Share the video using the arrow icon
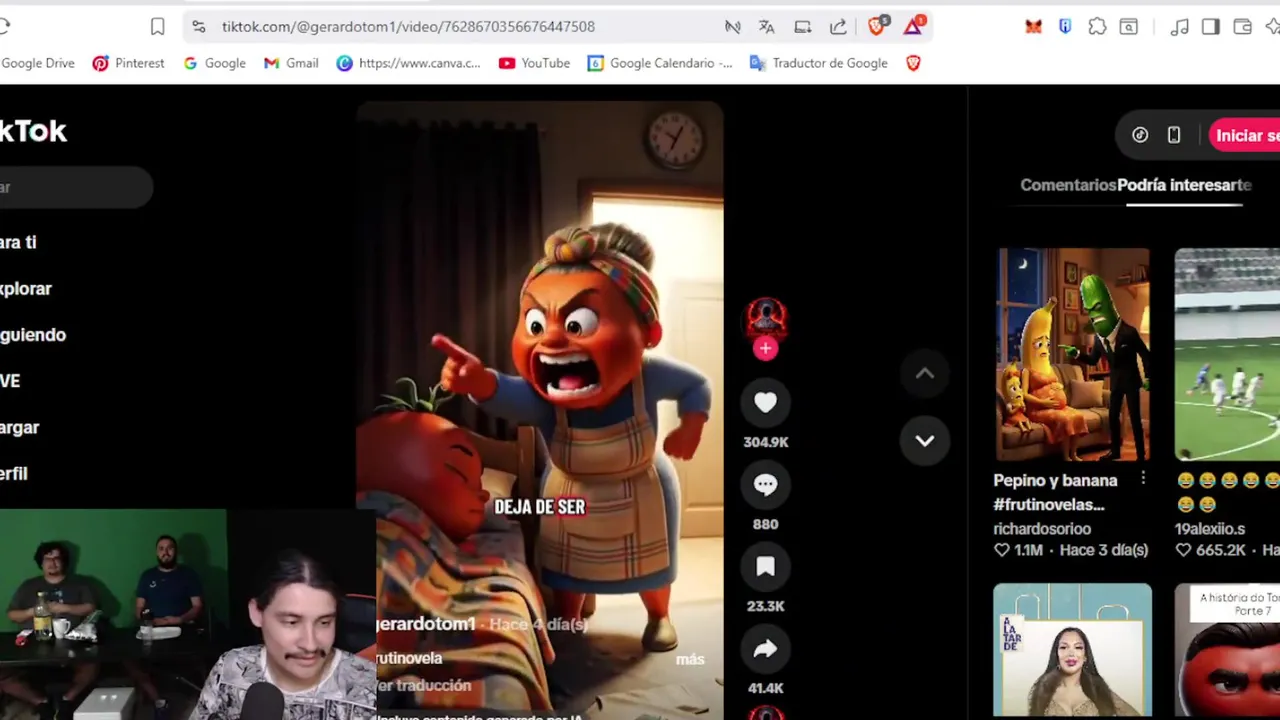 coord(765,649)
